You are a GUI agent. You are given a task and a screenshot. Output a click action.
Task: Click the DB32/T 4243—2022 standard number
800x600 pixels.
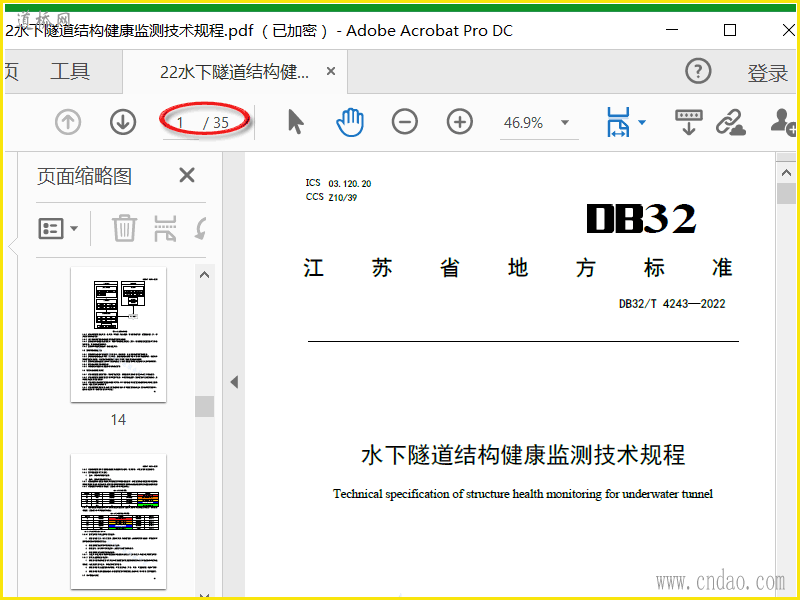[672, 304]
